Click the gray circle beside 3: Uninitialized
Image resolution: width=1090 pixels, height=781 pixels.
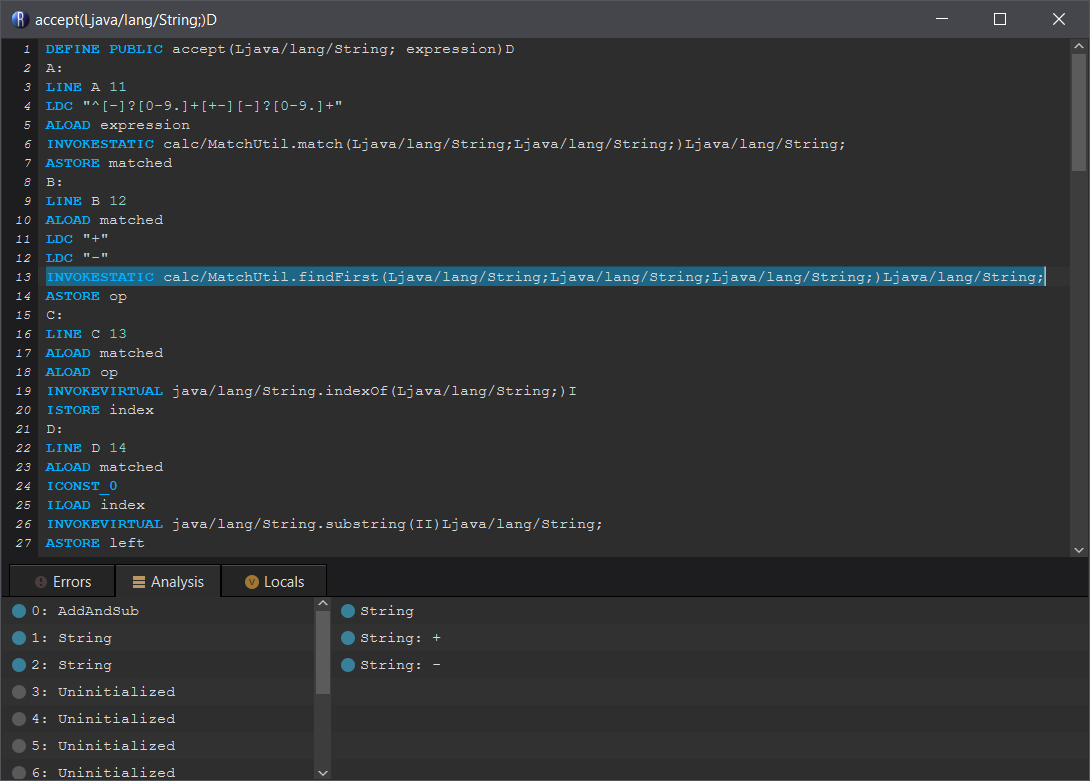(19, 692)
